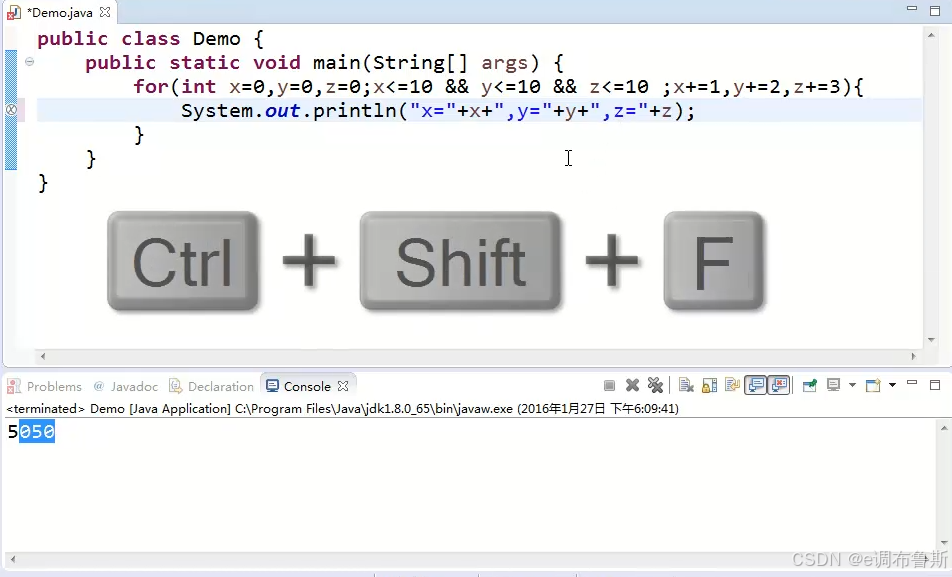The width and height of the screenshot is (952, 577).
Task: Select the Demo.java editor tab
Action: tap(60, 12)
